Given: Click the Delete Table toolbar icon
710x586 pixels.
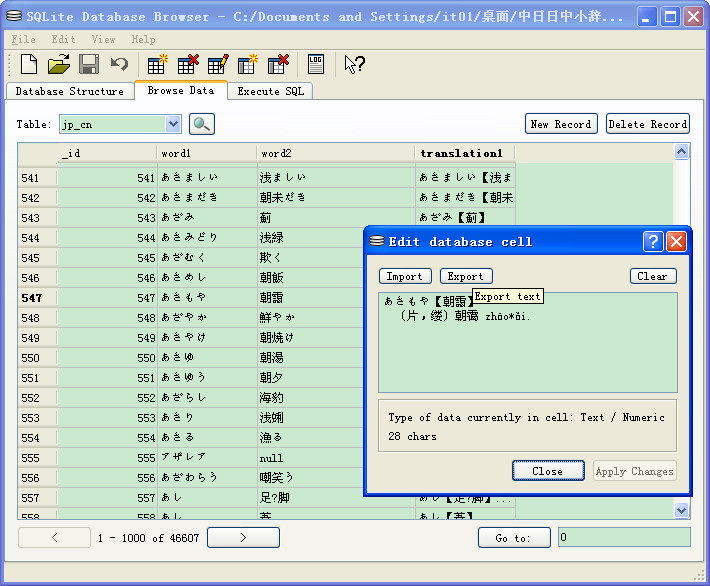Looking at the screenshot, I should (188, 64).
